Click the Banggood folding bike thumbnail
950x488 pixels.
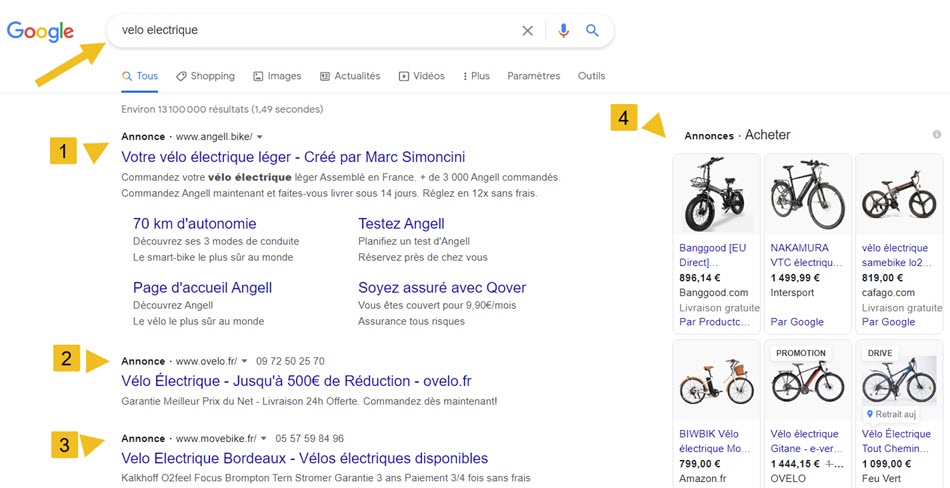[716, 194]
